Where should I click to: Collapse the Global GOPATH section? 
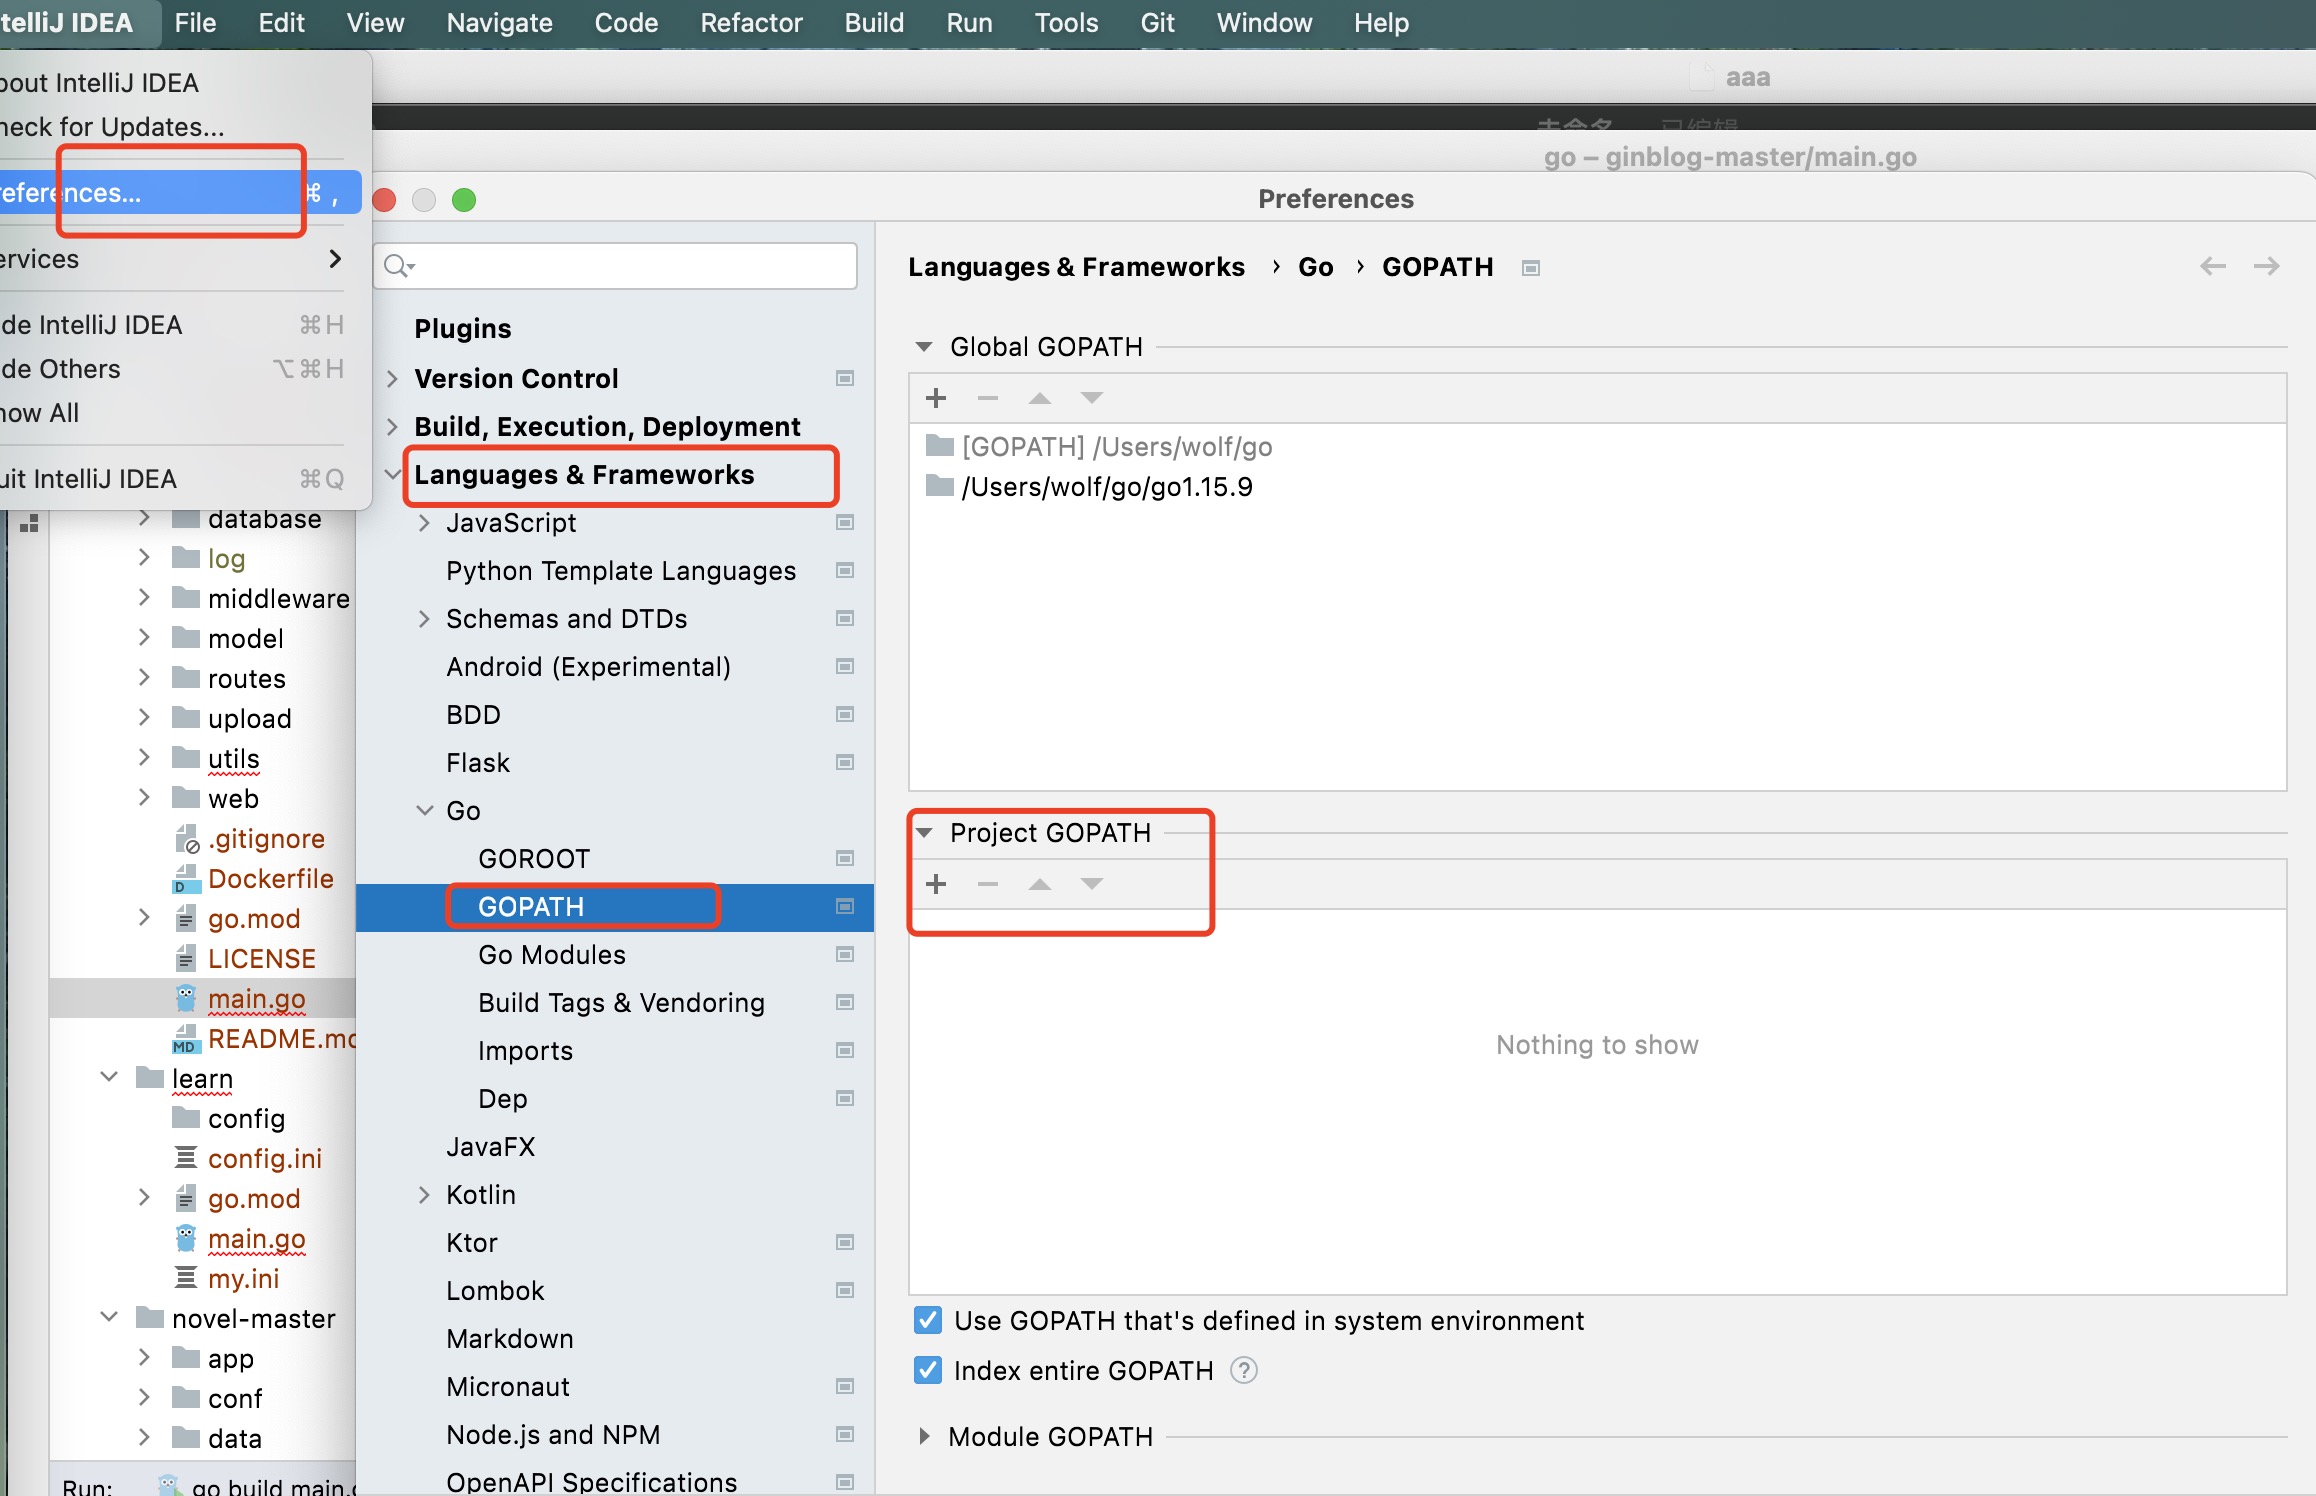point(924,346)
